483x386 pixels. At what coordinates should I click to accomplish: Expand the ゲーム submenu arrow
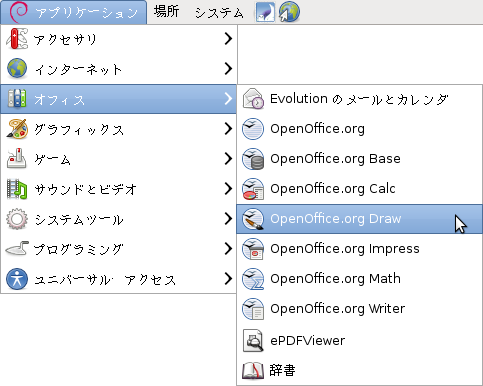coord(228,159)
